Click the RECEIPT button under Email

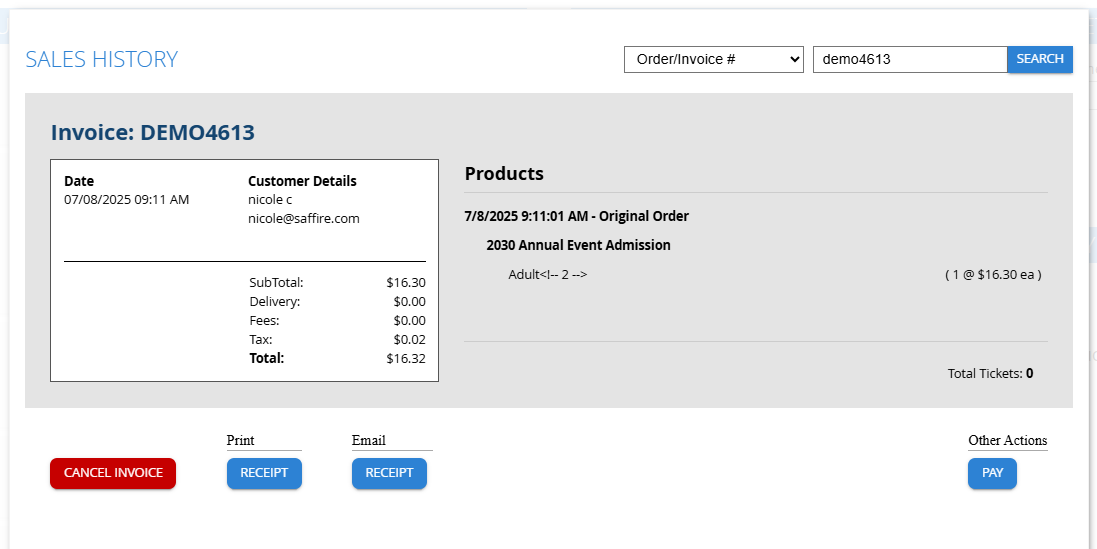[x=389, y=473]
